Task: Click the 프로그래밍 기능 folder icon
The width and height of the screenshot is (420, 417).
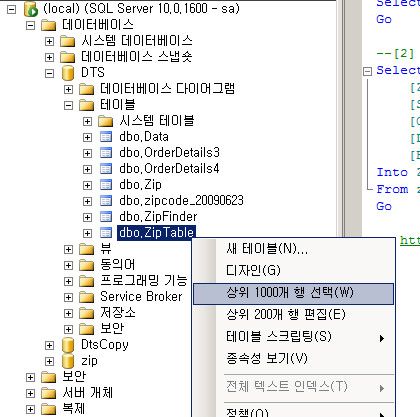Action: coord(87,281)
